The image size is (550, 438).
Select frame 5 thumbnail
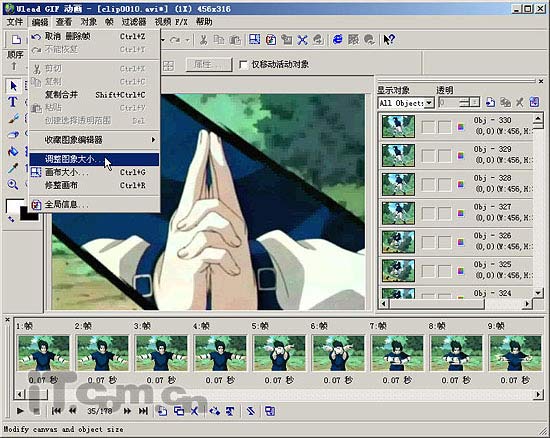(280, 353)
